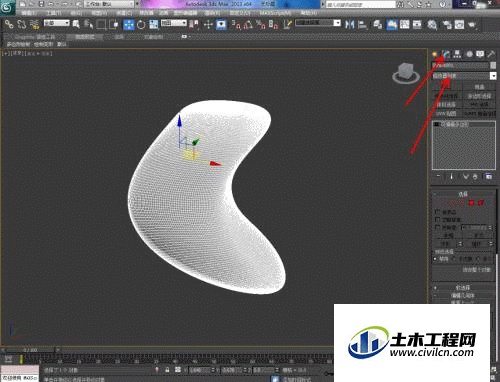The height and width of the screenshot is (382, 500).
Task: Click the Unlink Selection tool
Action: click(22, 24)
